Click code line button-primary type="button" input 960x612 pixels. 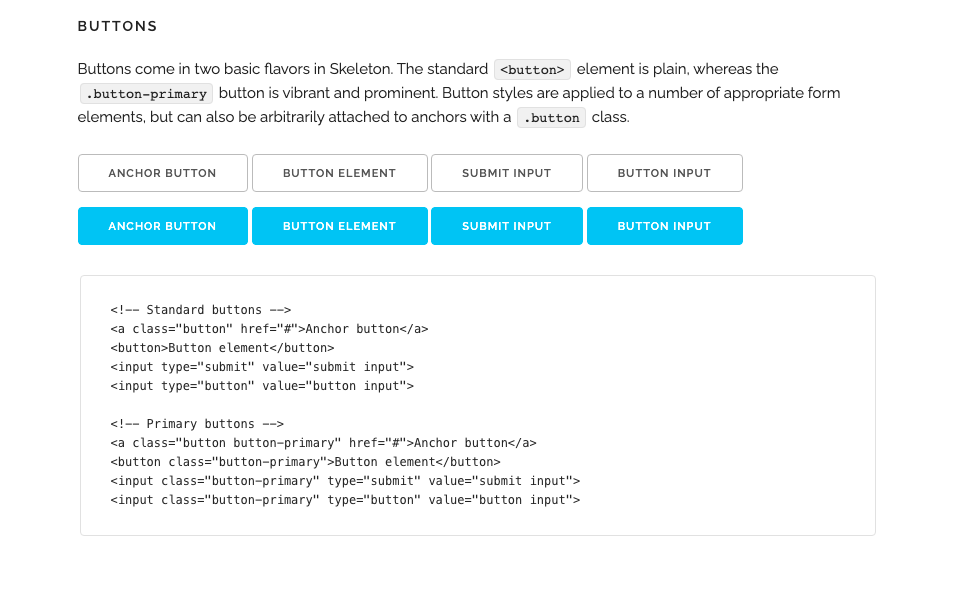(x=345, y=499)
